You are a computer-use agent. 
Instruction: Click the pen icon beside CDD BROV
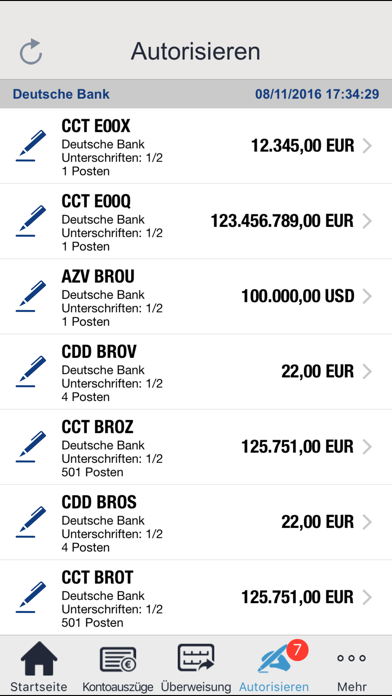[31, 371]
